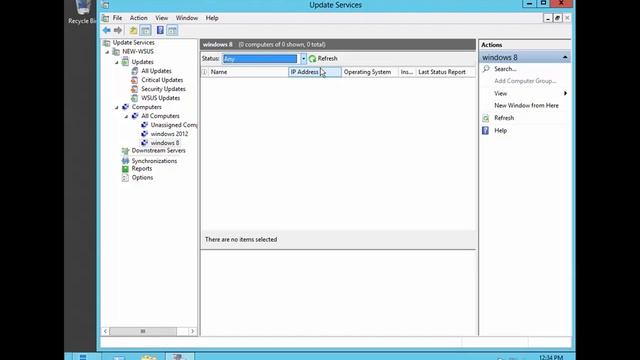
Task: Click the inner window minimize button
Action: tap(548, 18)
